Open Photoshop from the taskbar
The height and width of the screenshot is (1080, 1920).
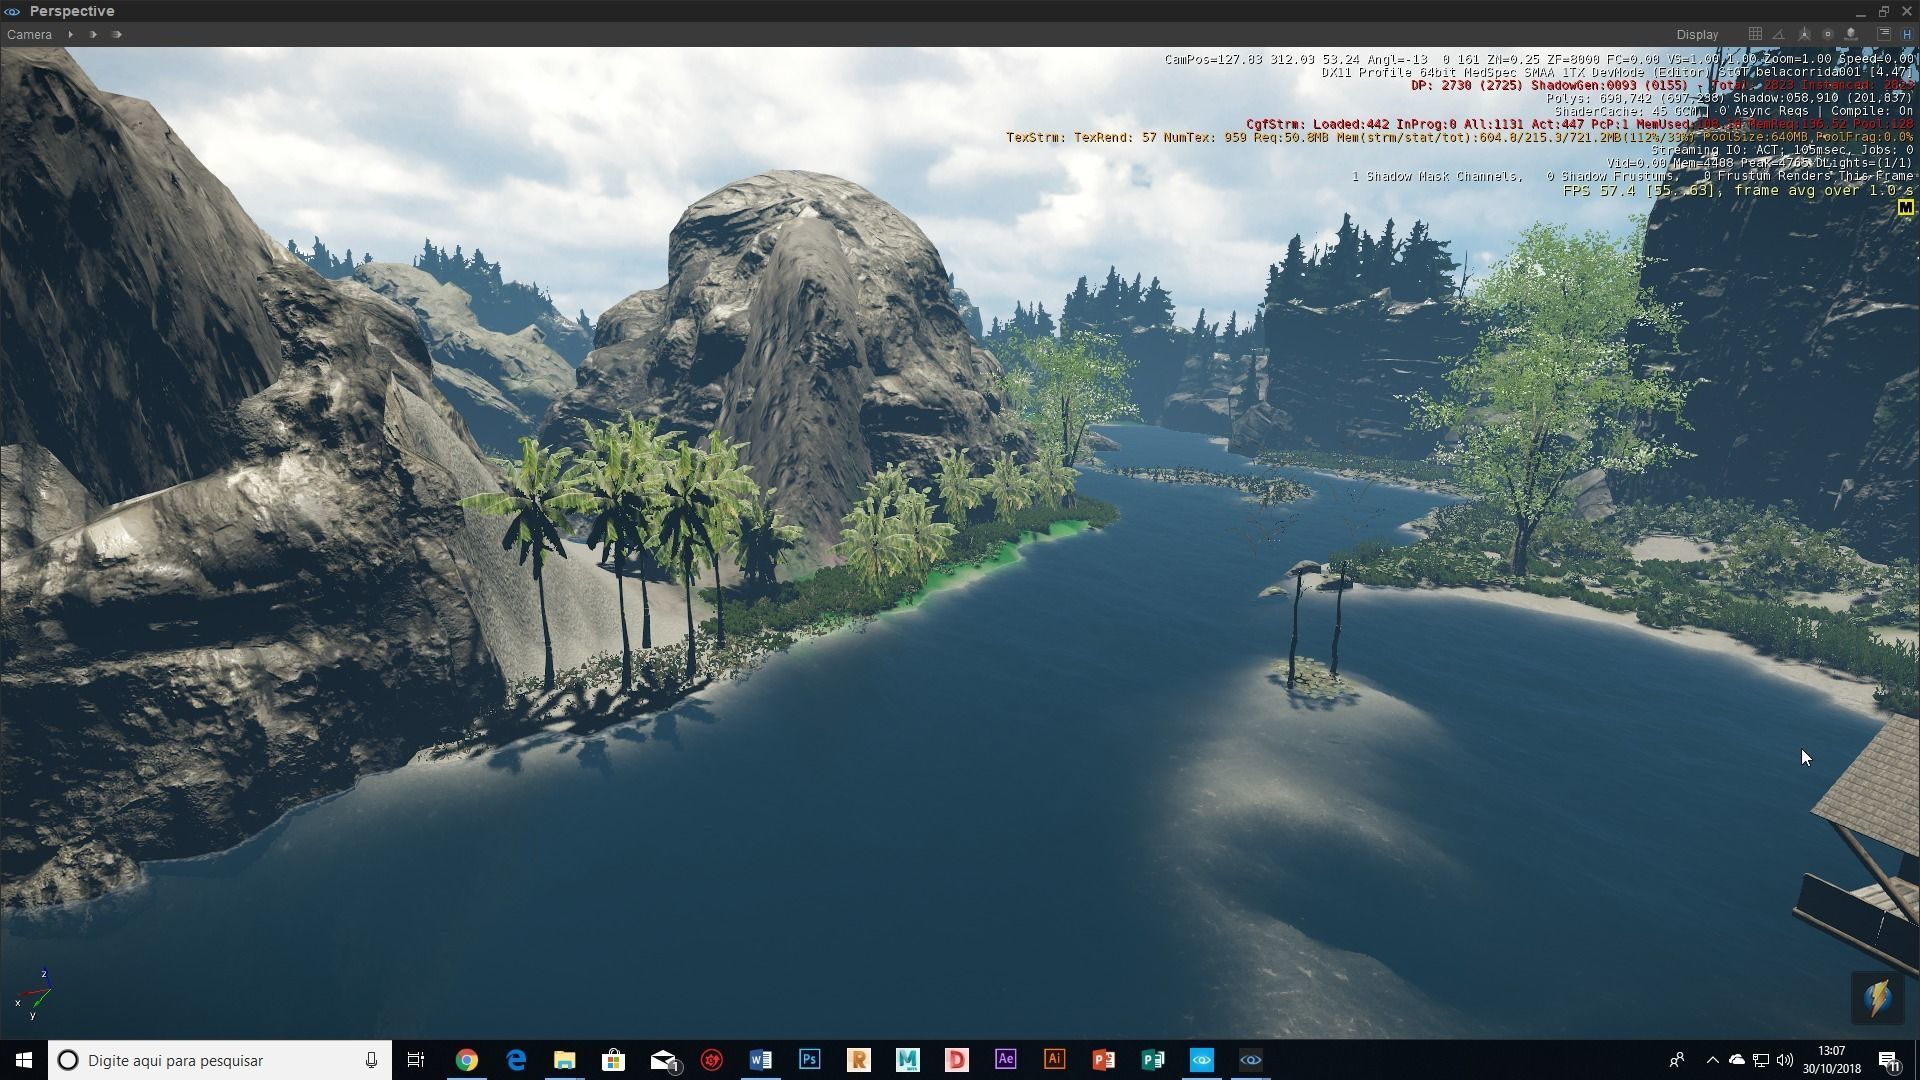[809, 1060]
